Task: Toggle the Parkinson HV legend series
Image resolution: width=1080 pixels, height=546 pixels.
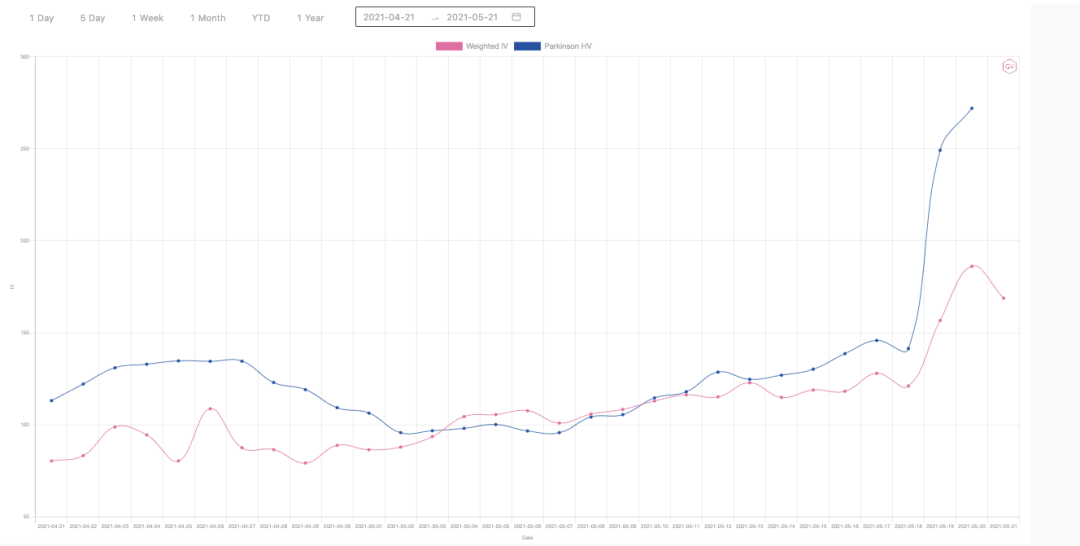Action: (568, 46)
